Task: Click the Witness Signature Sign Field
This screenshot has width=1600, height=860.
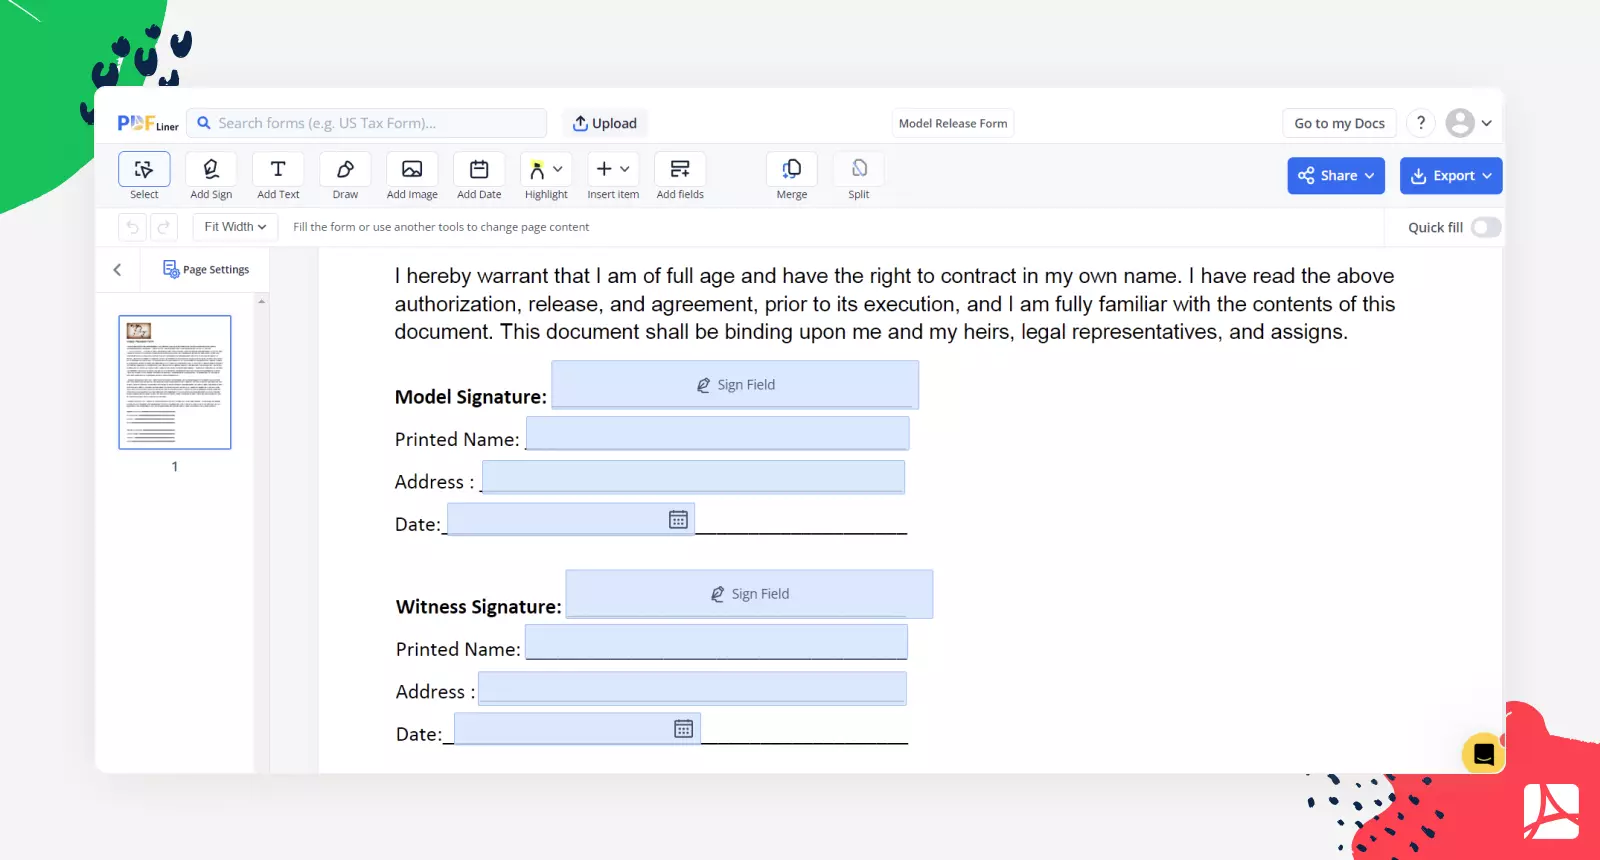Action: (749, 594)
